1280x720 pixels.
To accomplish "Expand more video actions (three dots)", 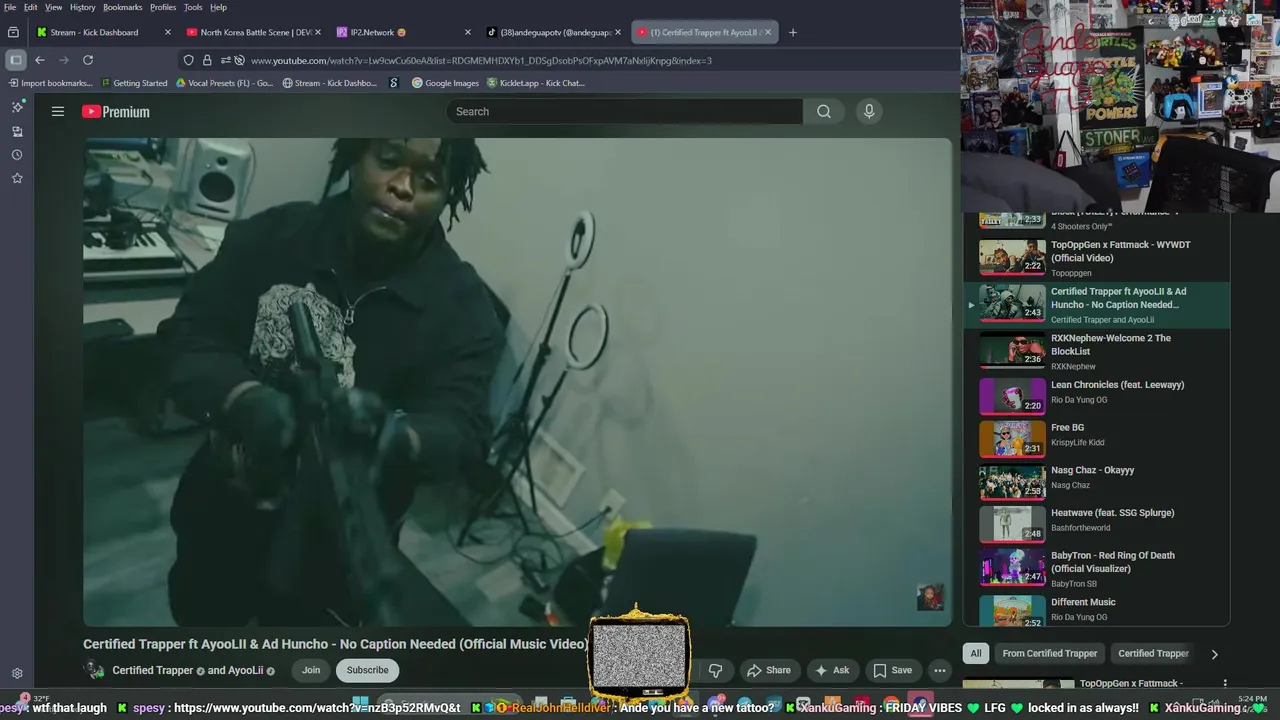I will coord(940,670).
